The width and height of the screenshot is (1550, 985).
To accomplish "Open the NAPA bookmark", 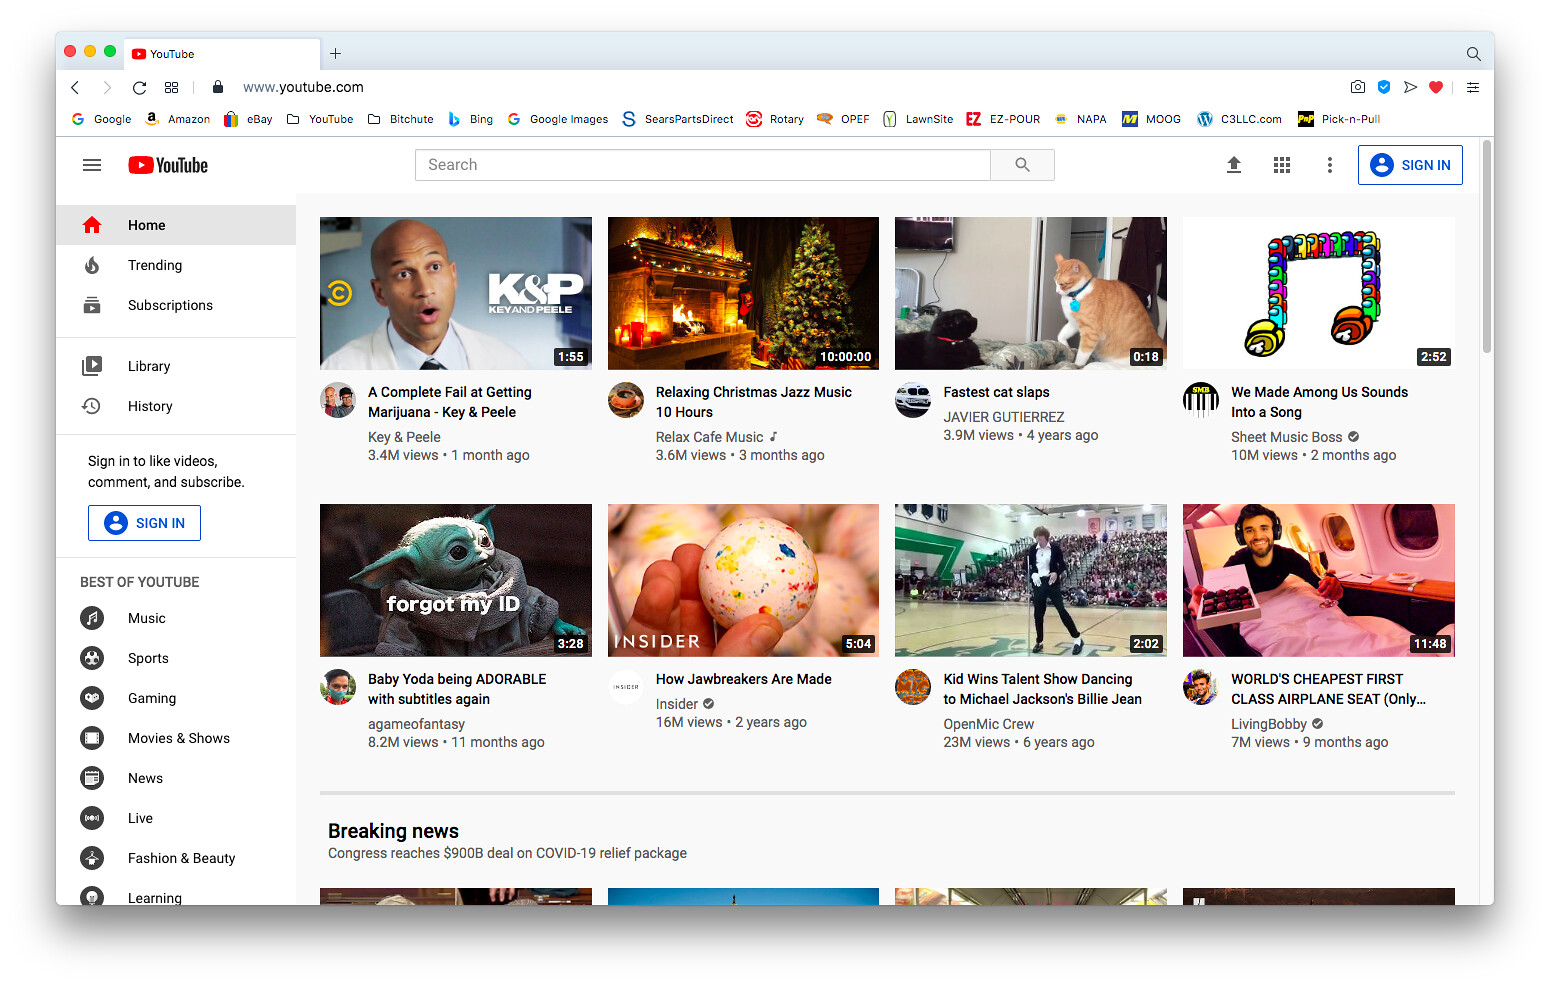I will 1081,119.
